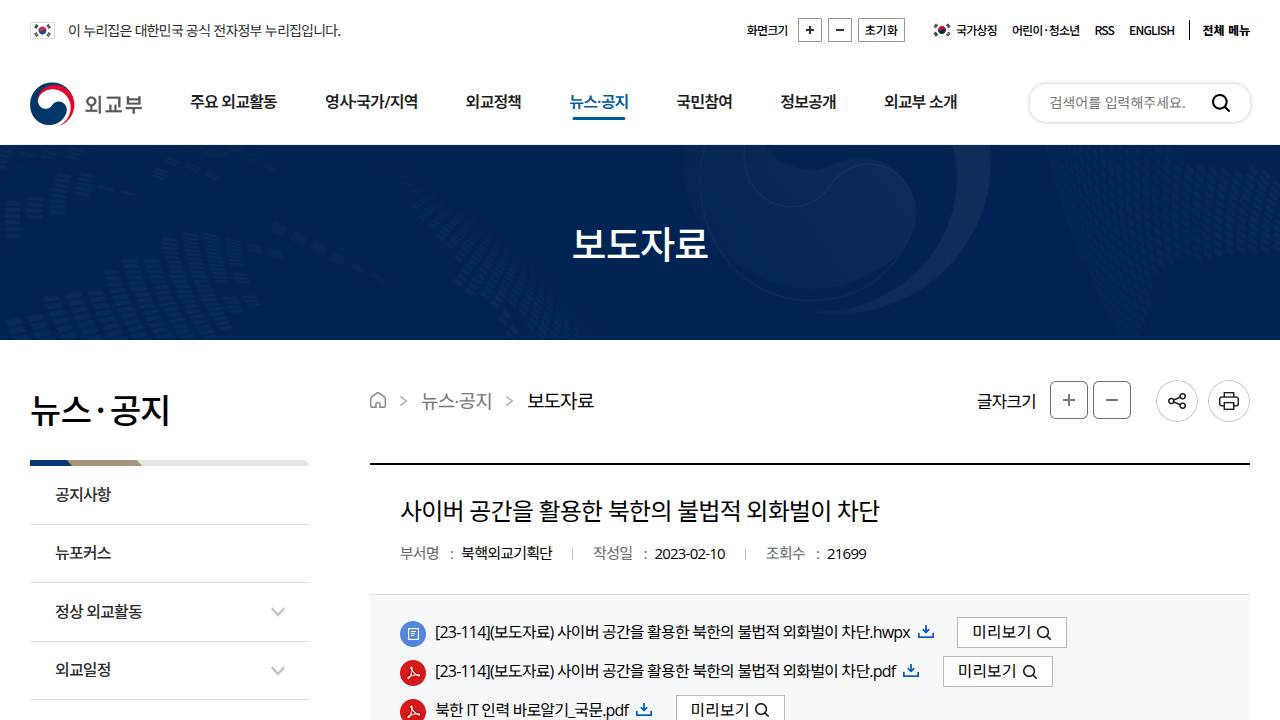1280x720 pixels.
Task: Click department name 북핵외교기획단
Action: [506, 554]
